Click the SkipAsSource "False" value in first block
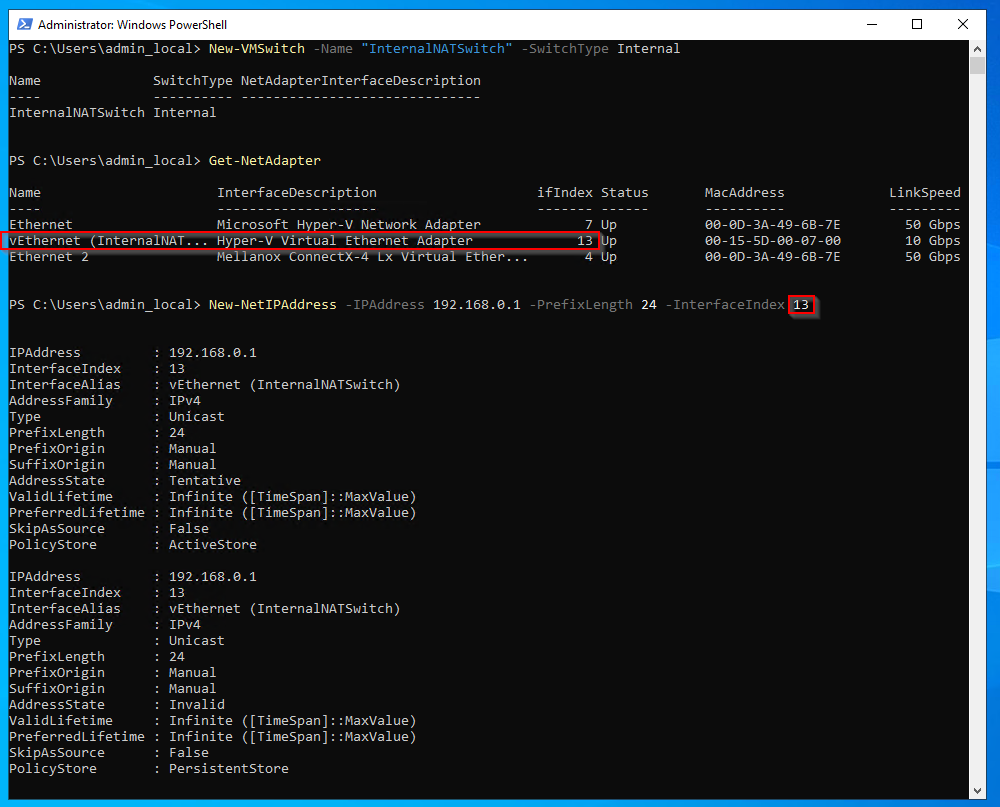 click(x=188, y=529)
